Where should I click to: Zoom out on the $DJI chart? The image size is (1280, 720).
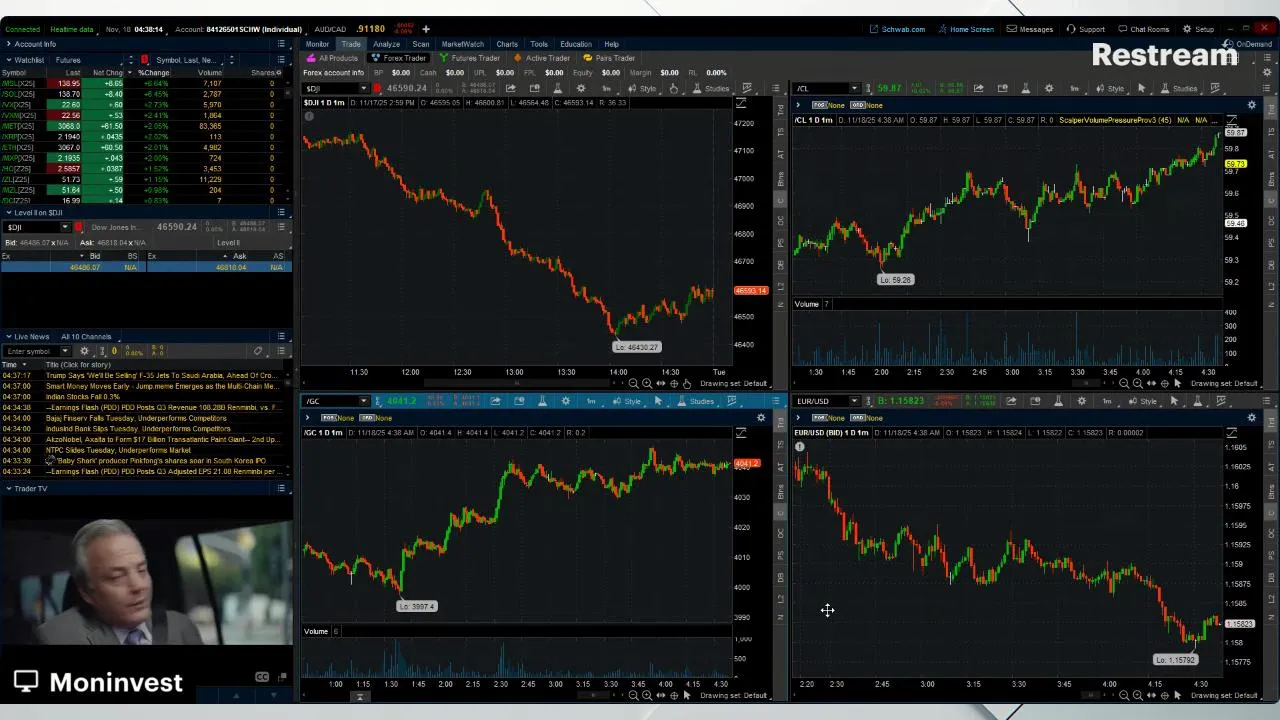(x=634, y=383)
